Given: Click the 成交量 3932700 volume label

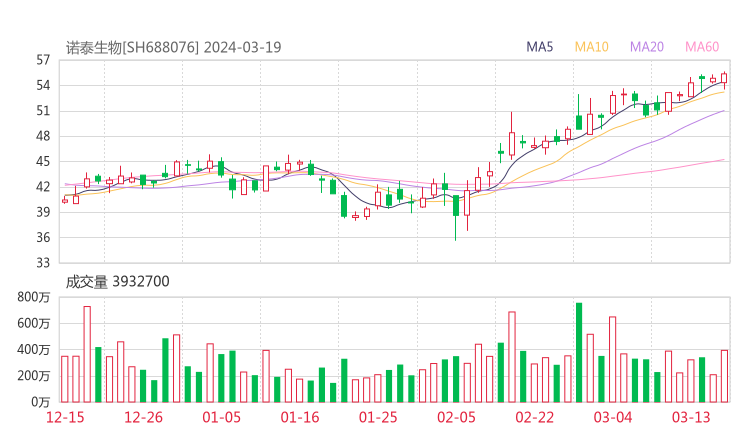Looking at the screenshot, I should tap(117, 281).
